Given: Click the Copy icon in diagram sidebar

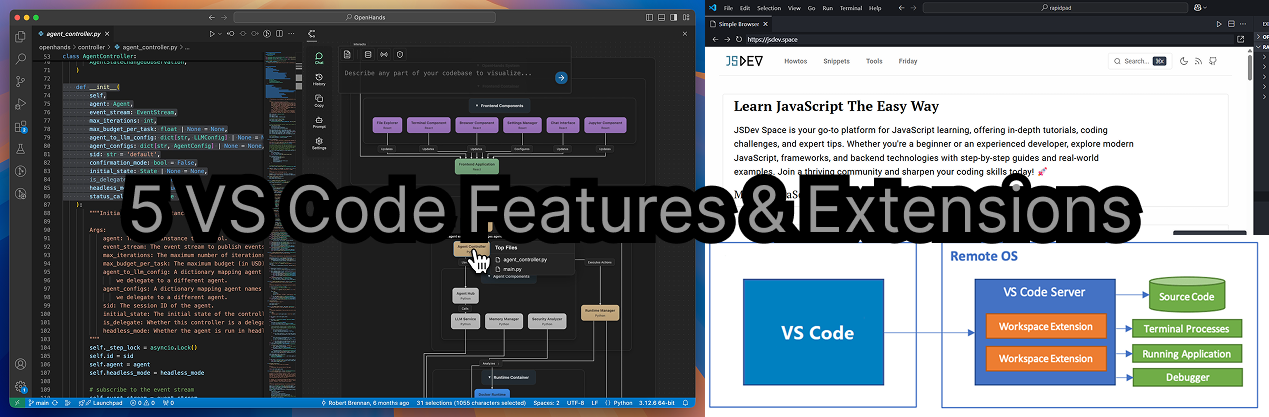Looking at the screenshot, I should pos(318,101).
